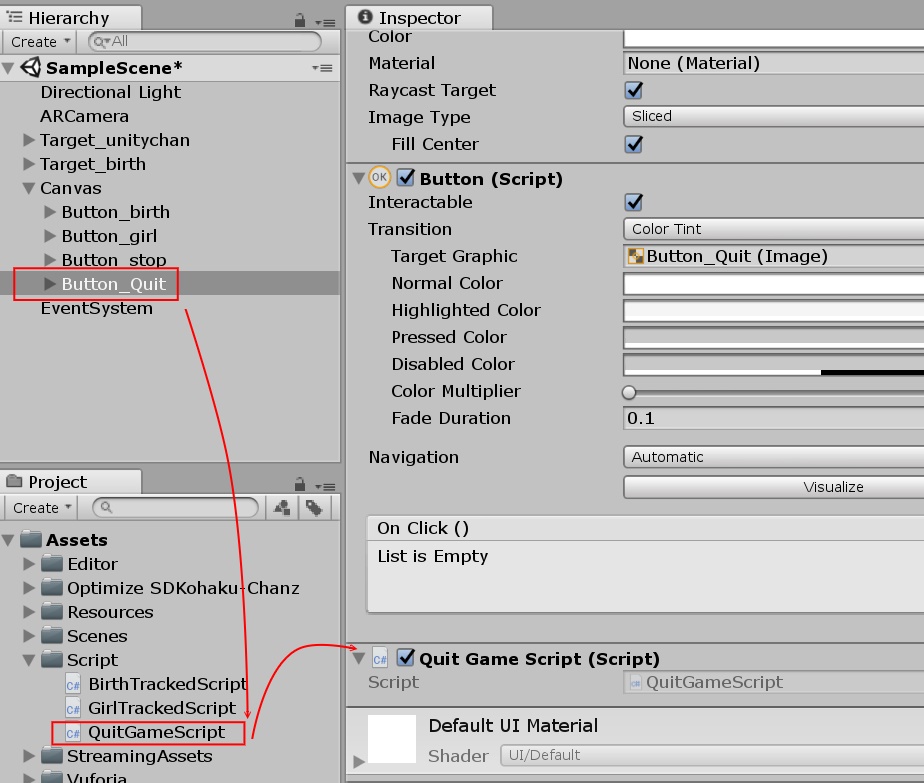This screenshot has width=924, height=783.
Task: Click the Button_Quit image thumbnail in Target Graphic
Action: coord(637,257)
